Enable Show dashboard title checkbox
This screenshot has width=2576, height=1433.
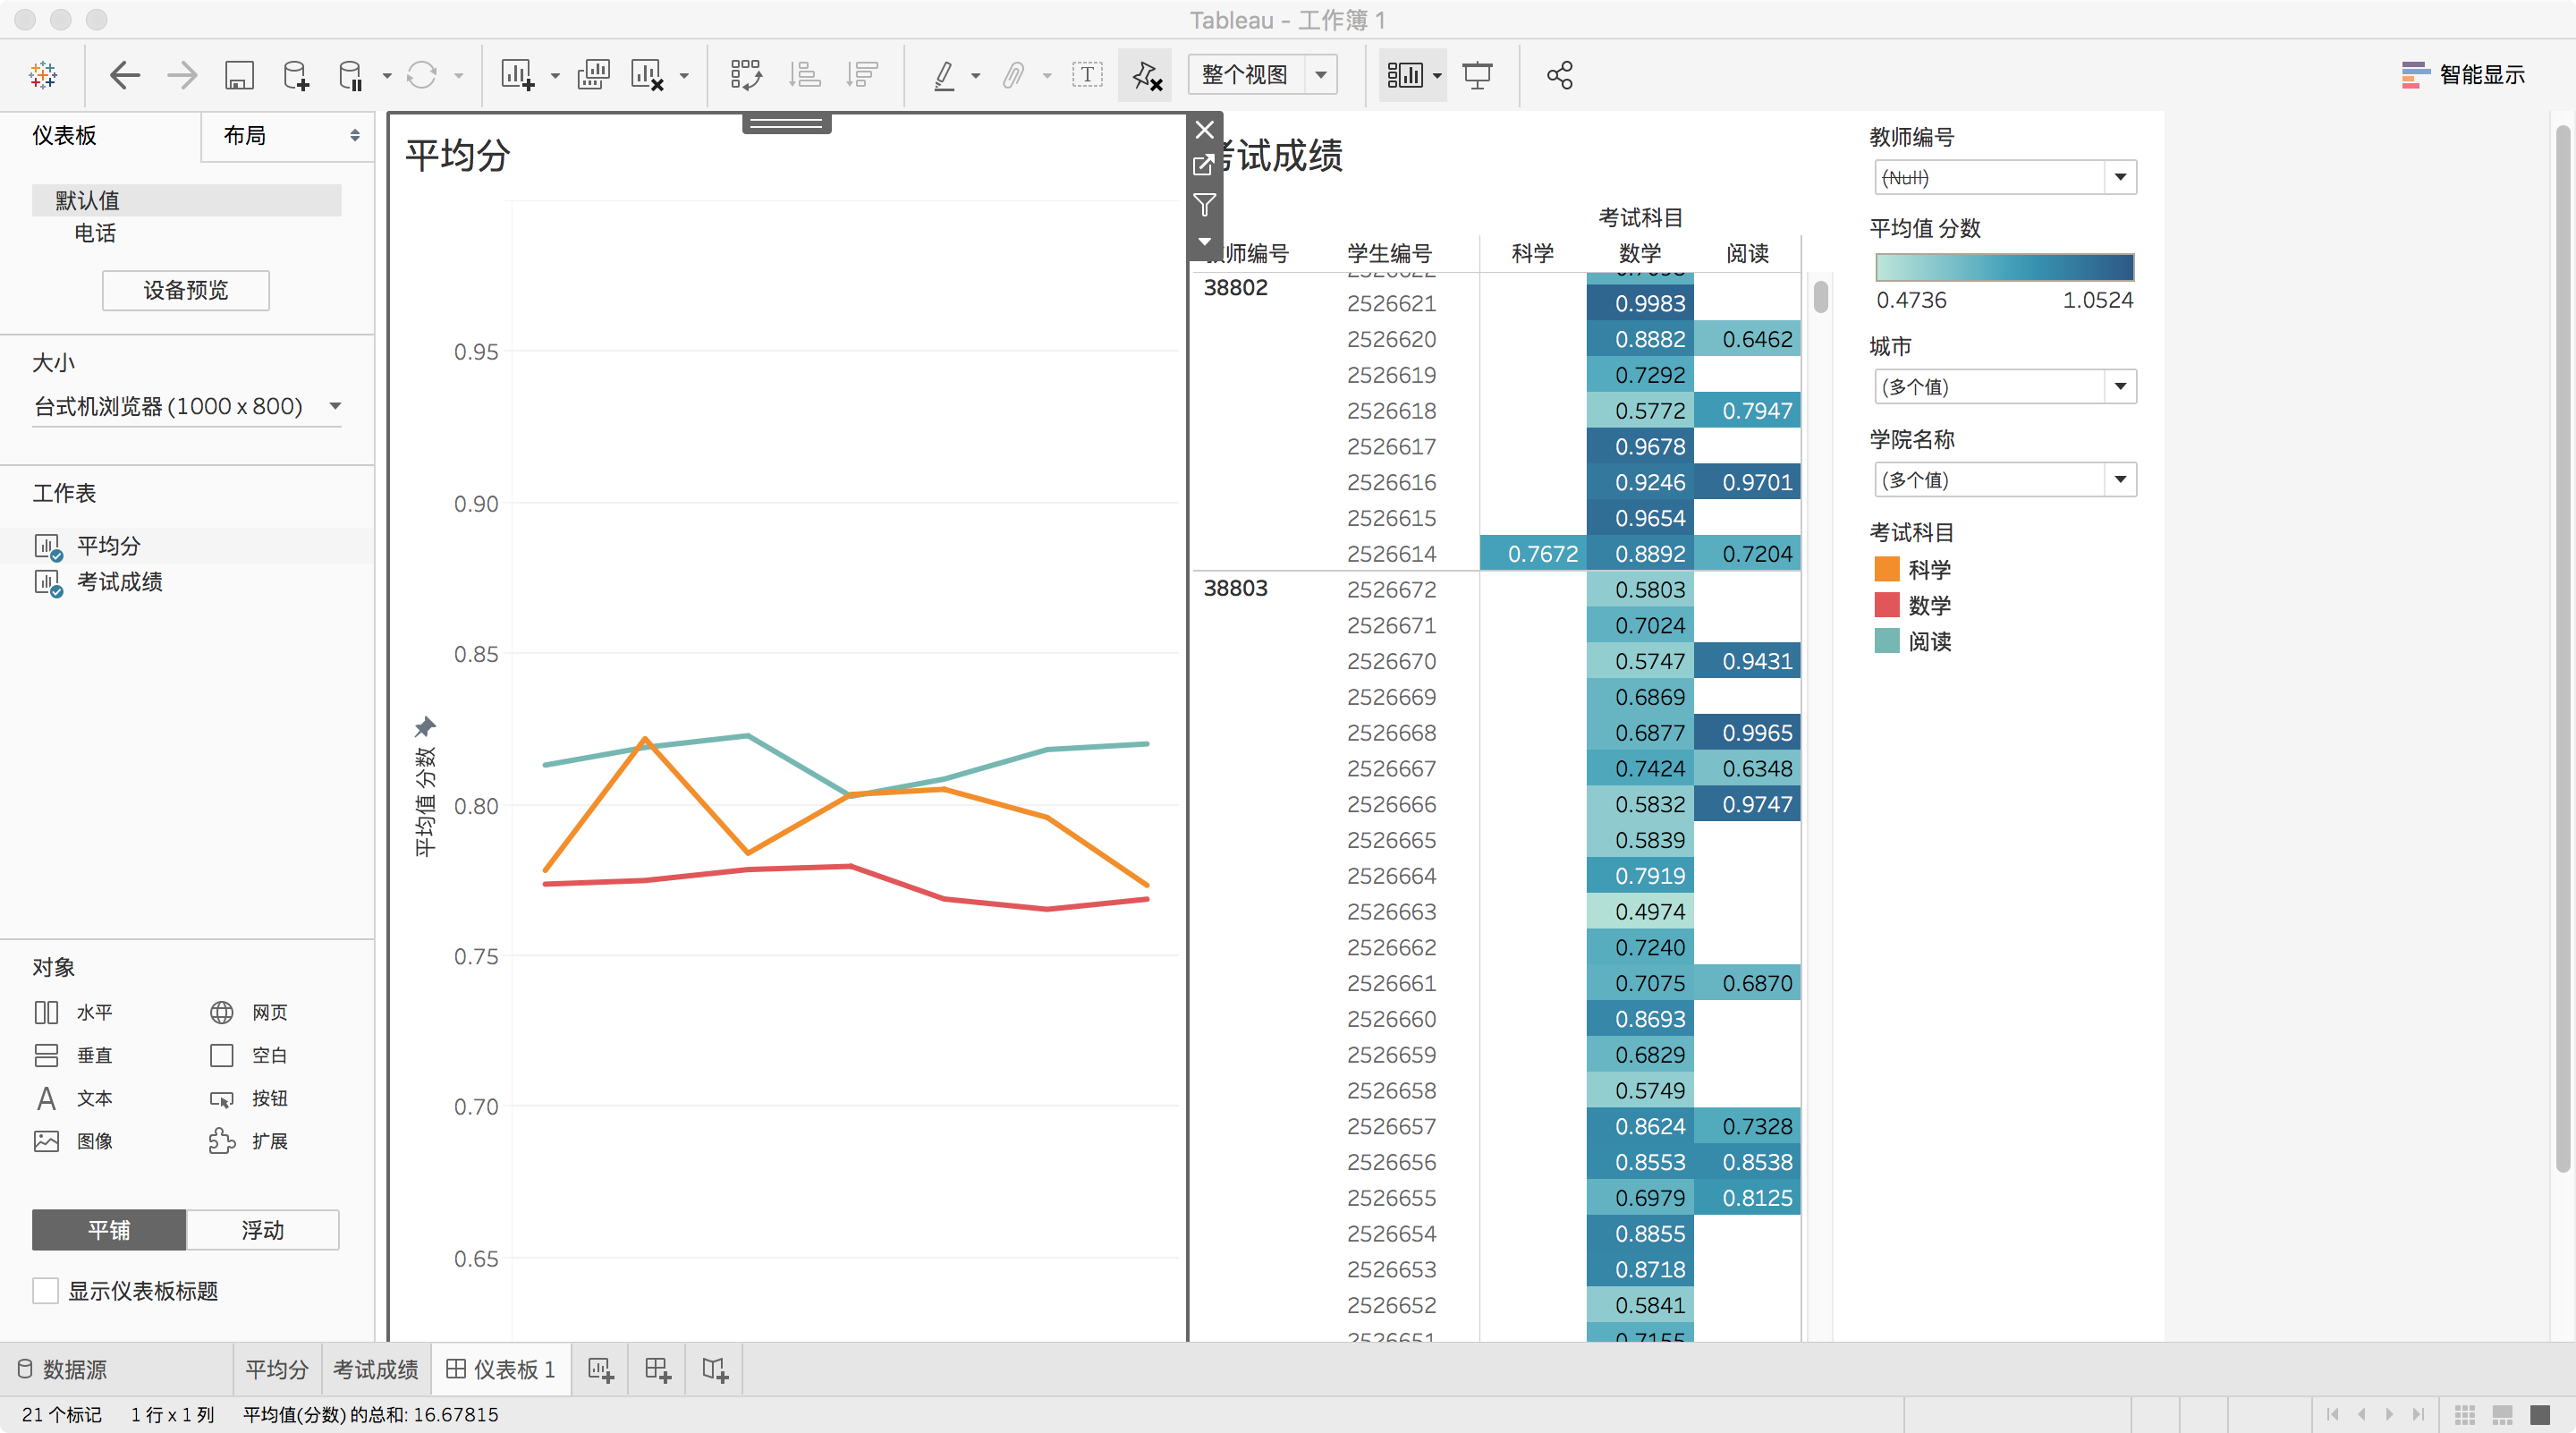click(x=46, y=1291)
